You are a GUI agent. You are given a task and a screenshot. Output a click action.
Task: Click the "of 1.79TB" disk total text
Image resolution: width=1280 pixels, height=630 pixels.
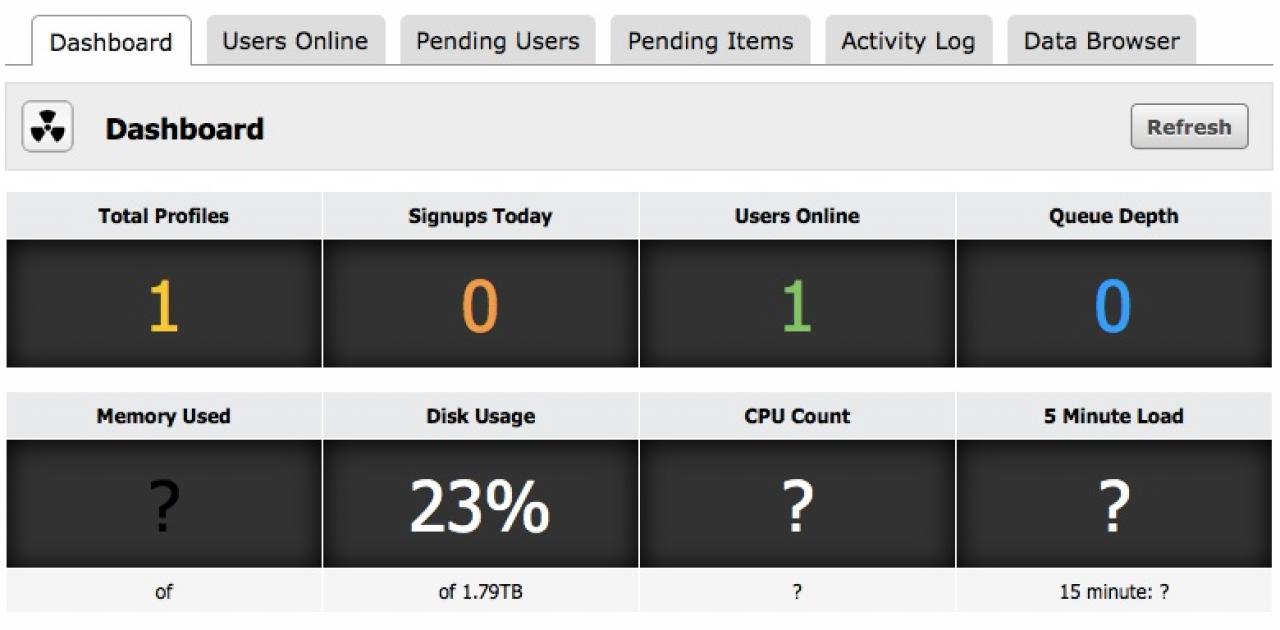point(480,592)
